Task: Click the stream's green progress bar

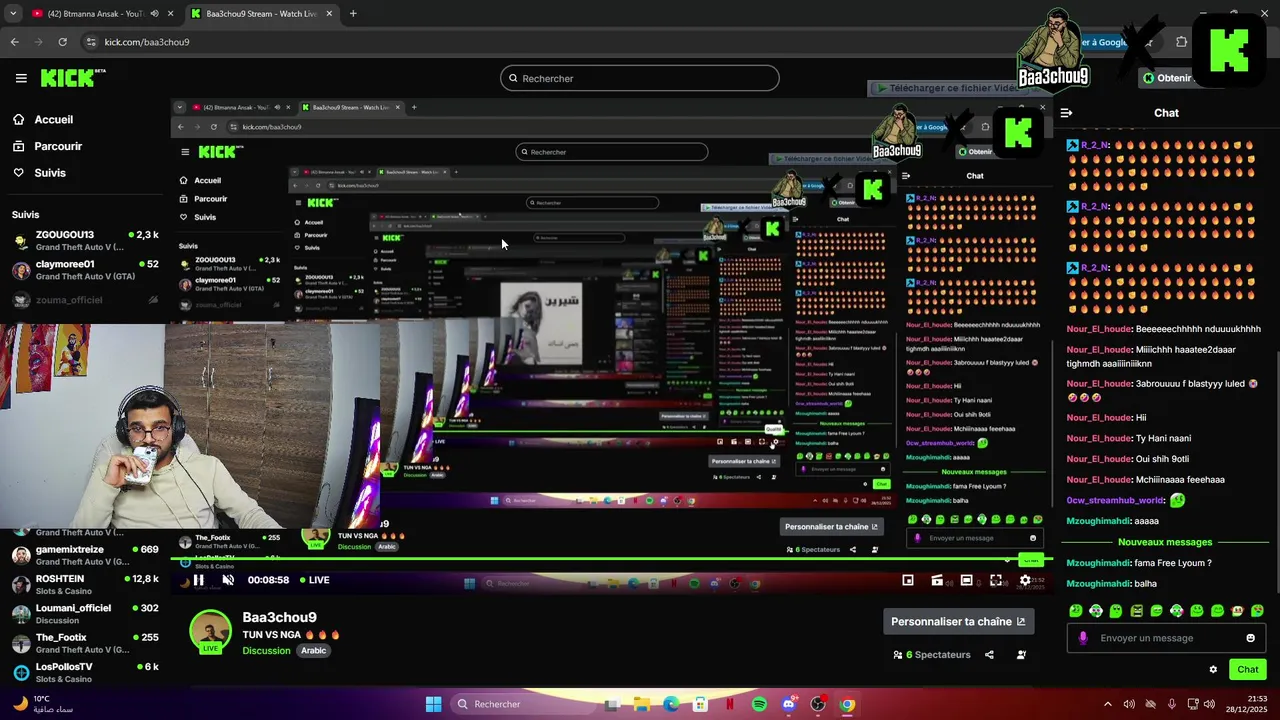Action: (x=610, y=560)
